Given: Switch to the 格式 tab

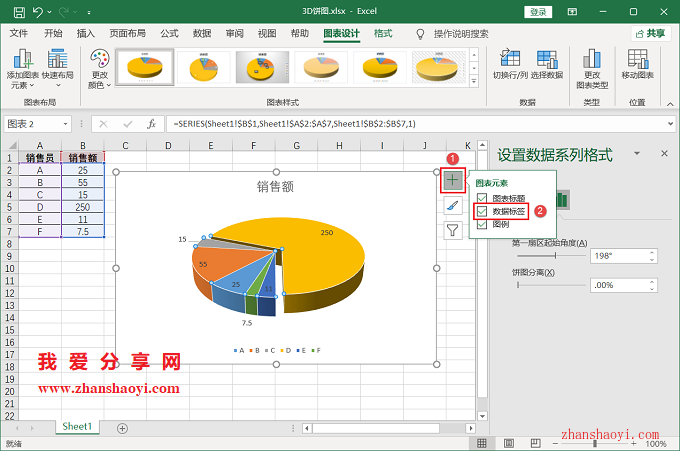Looking at the screenshot, I should [x=383, y=33].
